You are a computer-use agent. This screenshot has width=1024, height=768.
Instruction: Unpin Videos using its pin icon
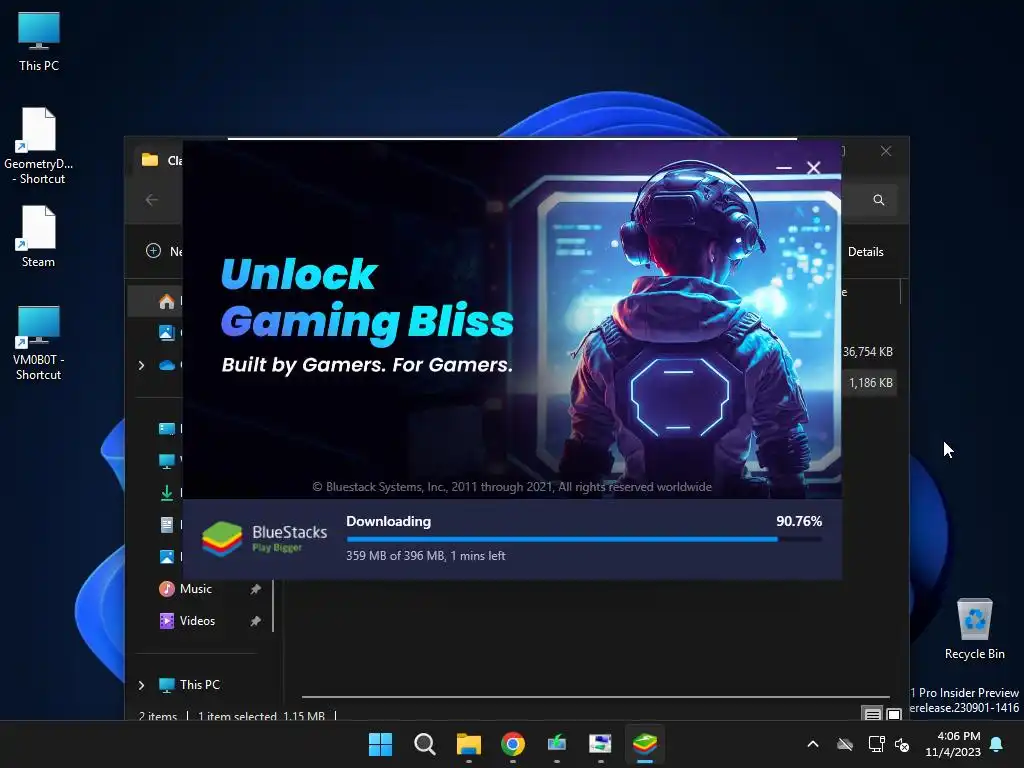[255, 621]
